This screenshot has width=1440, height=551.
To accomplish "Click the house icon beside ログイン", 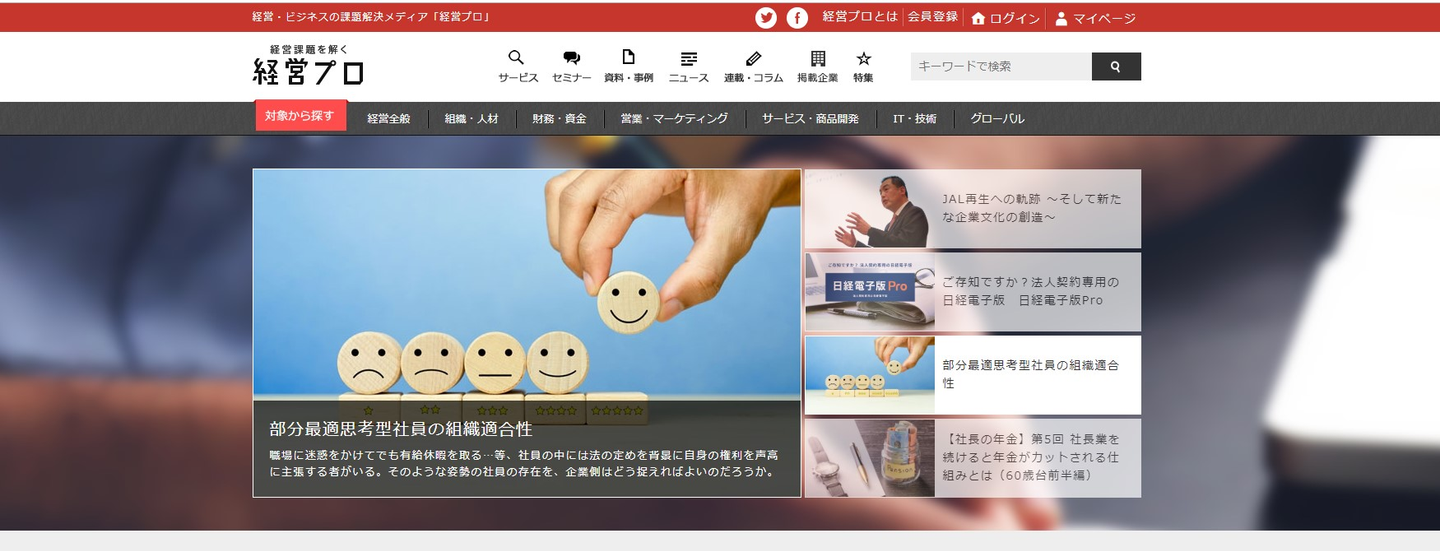I will (x=978, y=18).
